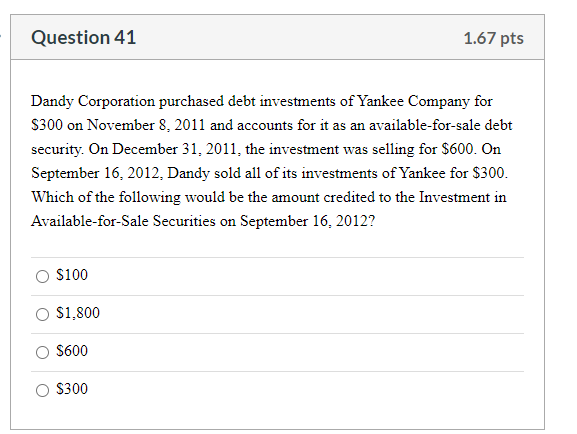The image size is (577, 434).
Task: Click the "December 31, 2011" date text
Action: point(176,149)
